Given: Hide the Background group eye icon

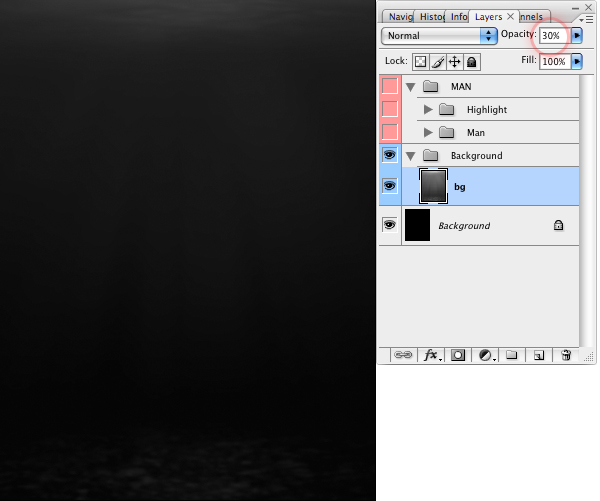Looking at the screenshot, I should 390,155.
